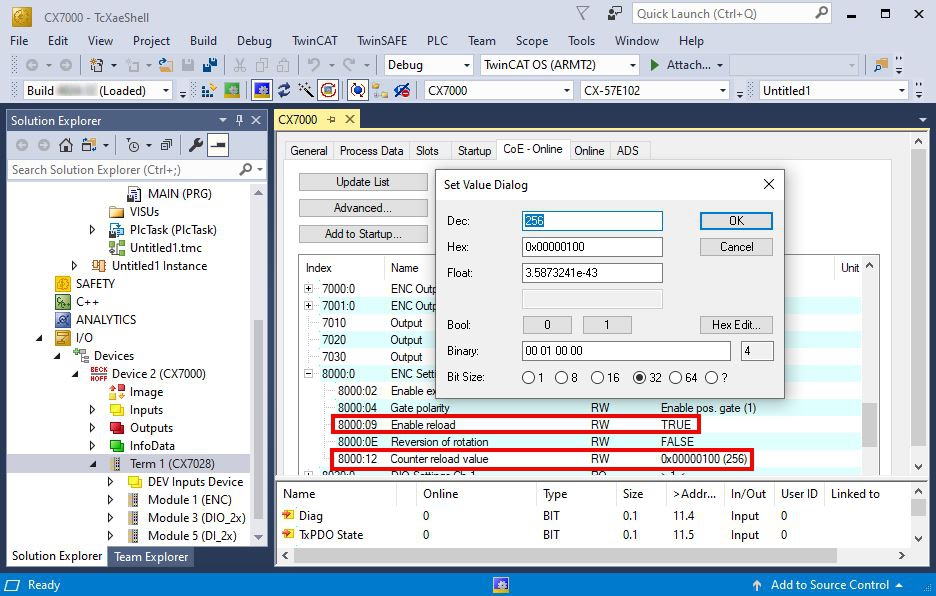936x596 pixels.
Task: Switch to the Process Data tab
Action: point(371,150)
